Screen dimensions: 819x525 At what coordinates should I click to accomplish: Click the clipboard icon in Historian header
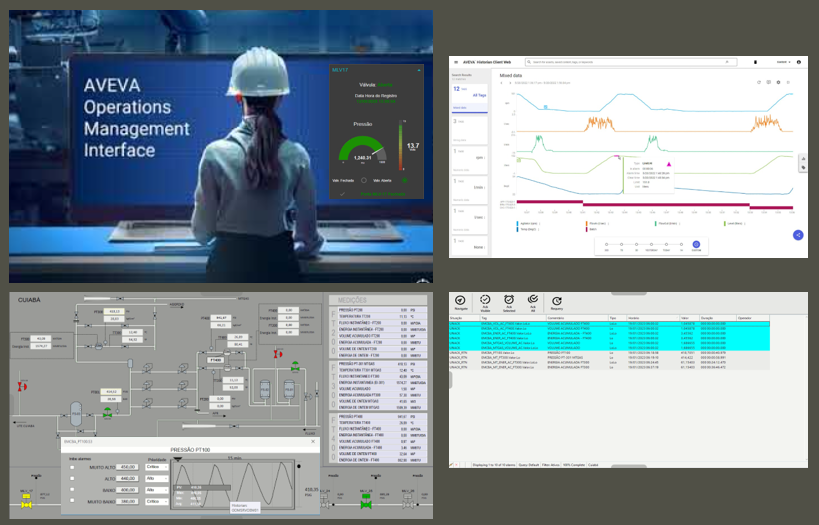coord(755,62)
